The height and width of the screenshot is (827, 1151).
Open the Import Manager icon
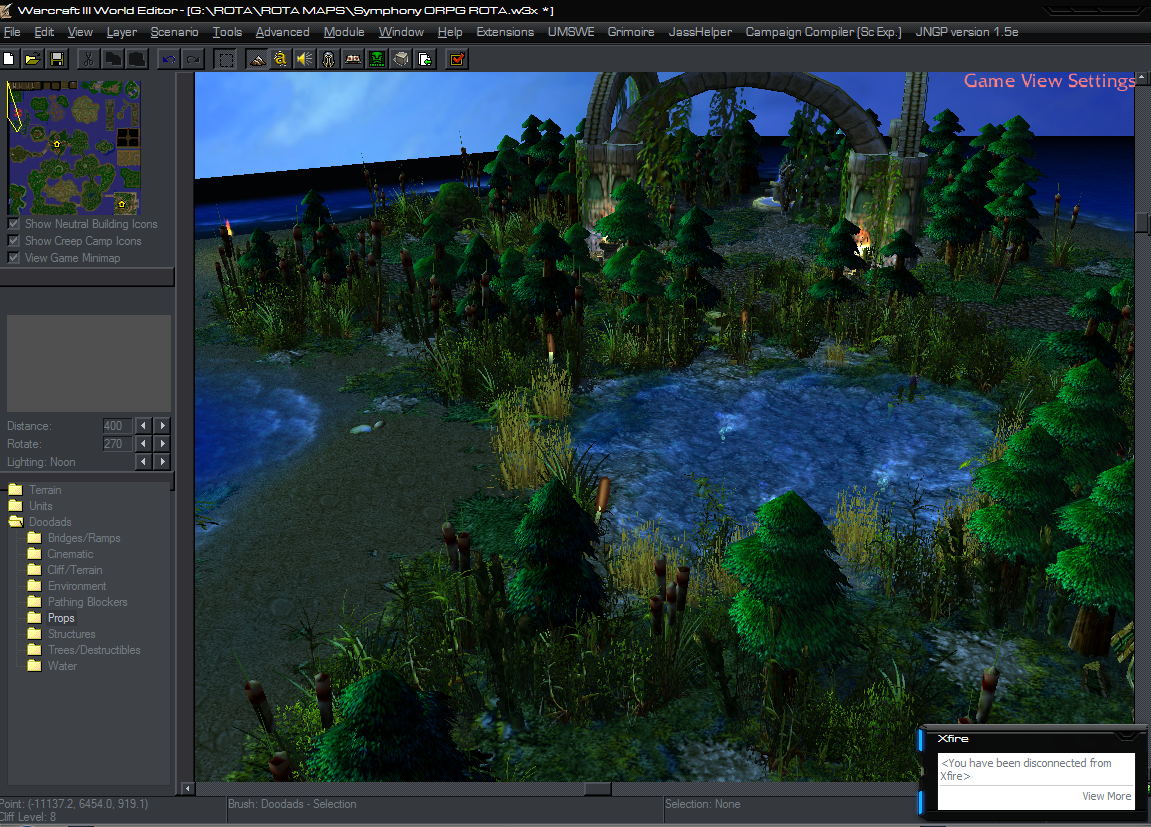click(425, 59)
